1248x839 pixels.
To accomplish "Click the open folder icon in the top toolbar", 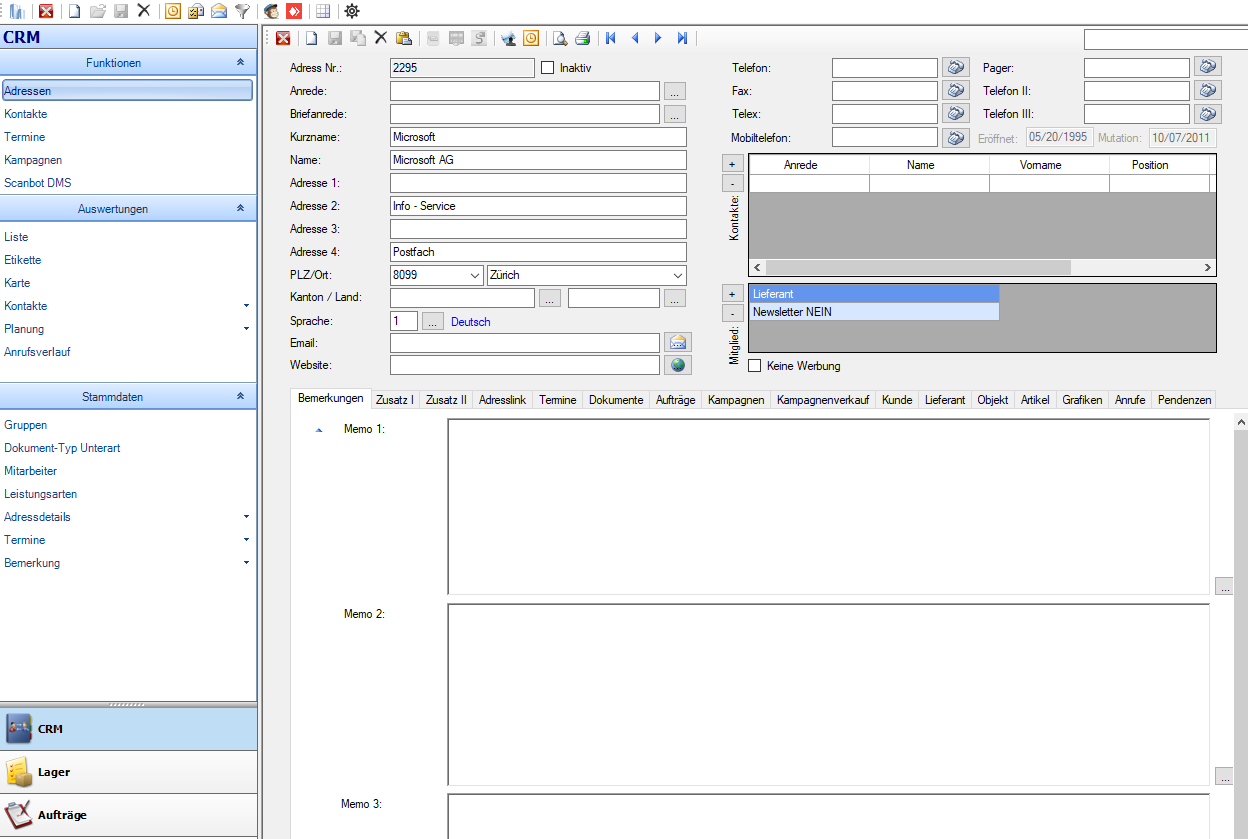I will coord(98,11).
